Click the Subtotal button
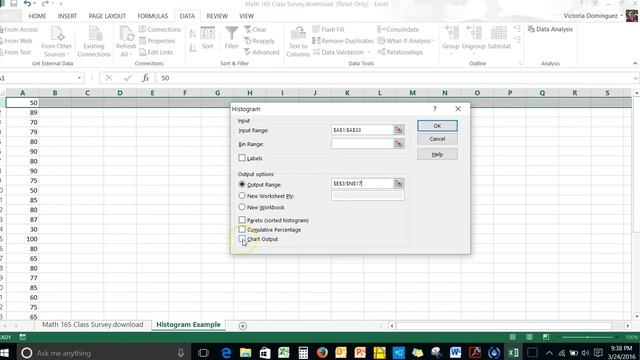The height and width of the screenshot is (360, 640). tap(499, 38)
